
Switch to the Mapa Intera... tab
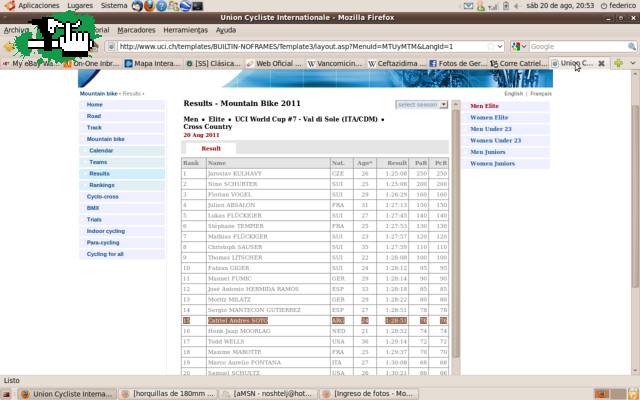click(152, 64)
